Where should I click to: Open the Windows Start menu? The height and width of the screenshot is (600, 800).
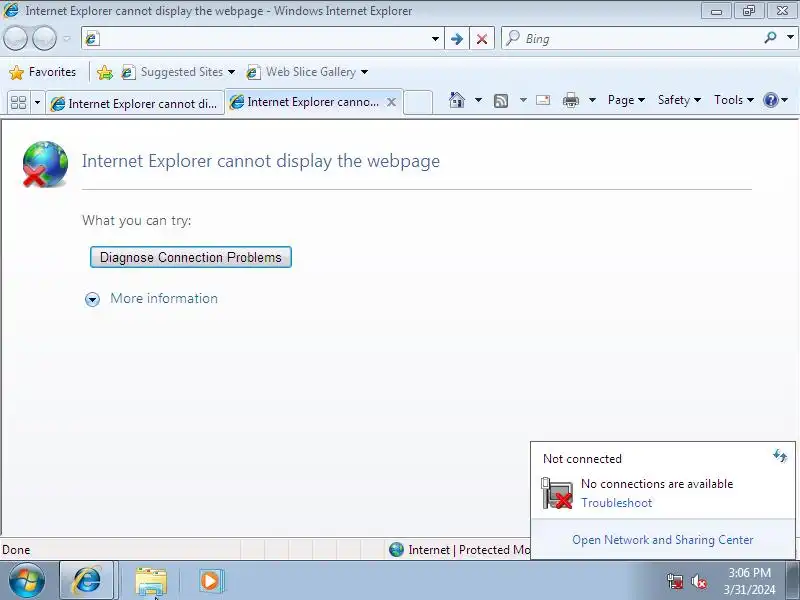[x=27, y=581]
